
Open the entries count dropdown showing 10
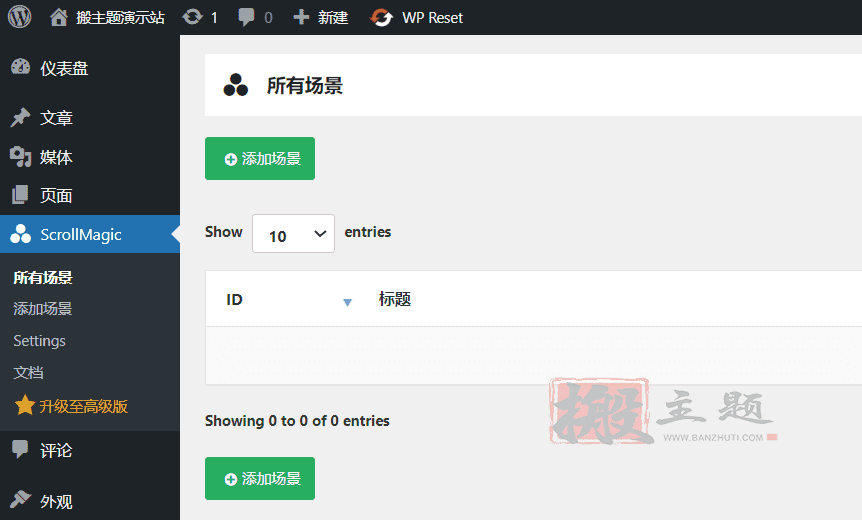click(x=294, y=234)
